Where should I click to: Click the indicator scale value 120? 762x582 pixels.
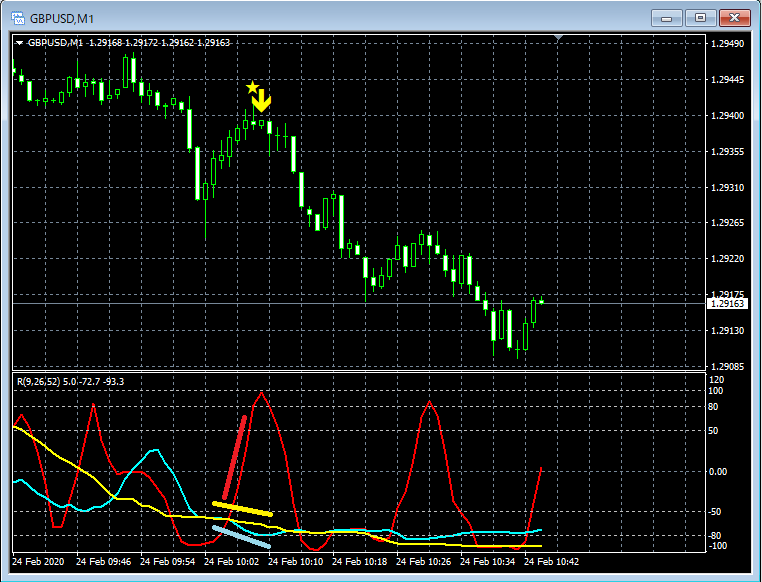717,380
